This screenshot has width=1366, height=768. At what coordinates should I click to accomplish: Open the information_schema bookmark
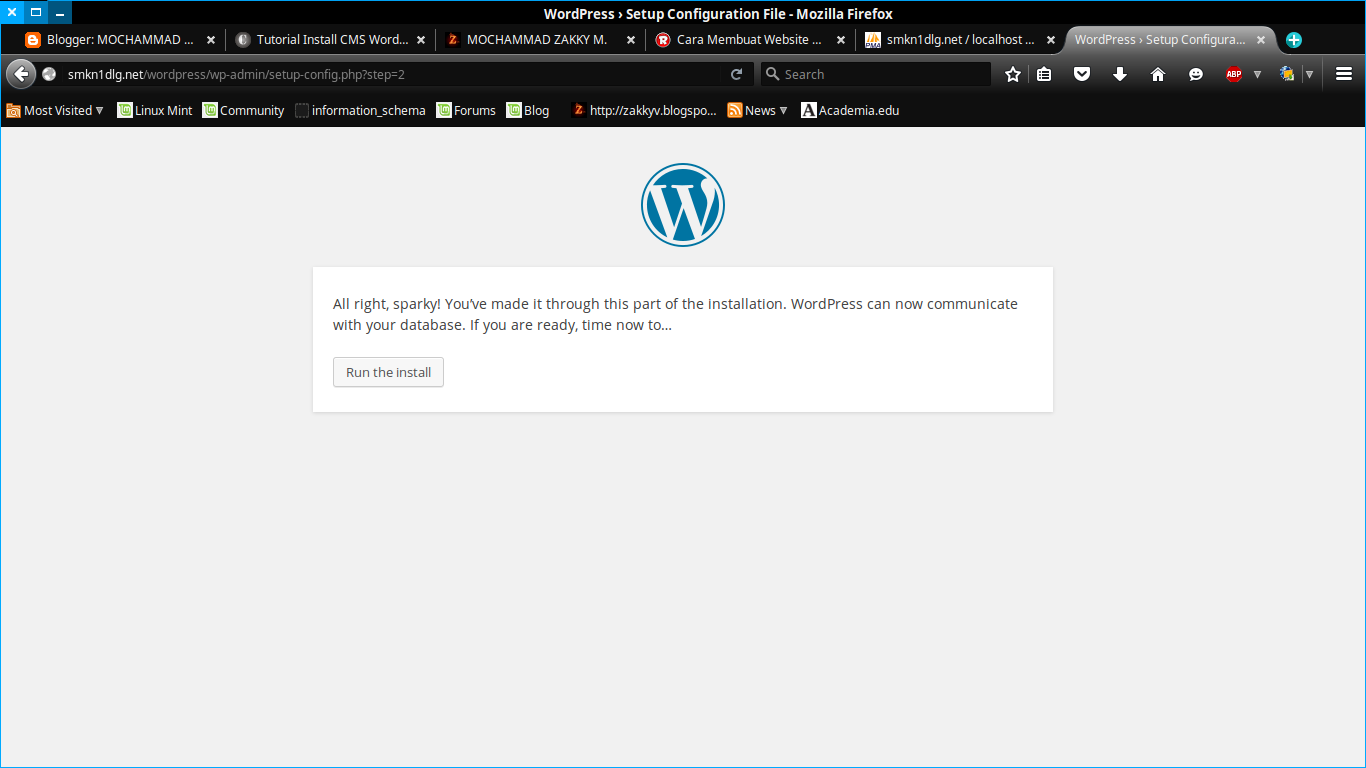360,111
